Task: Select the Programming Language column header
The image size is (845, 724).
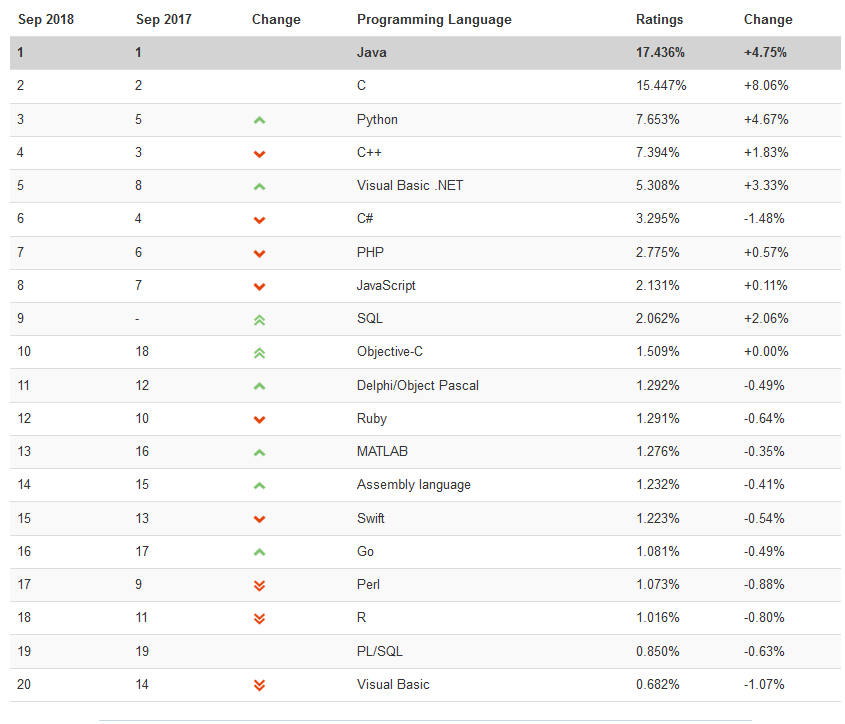Action: [434, 19]
